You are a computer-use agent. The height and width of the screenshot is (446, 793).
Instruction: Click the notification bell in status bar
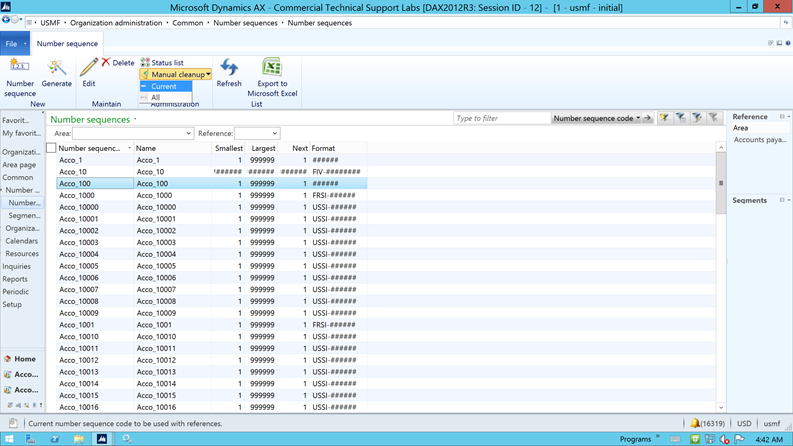tap(695, 424)
